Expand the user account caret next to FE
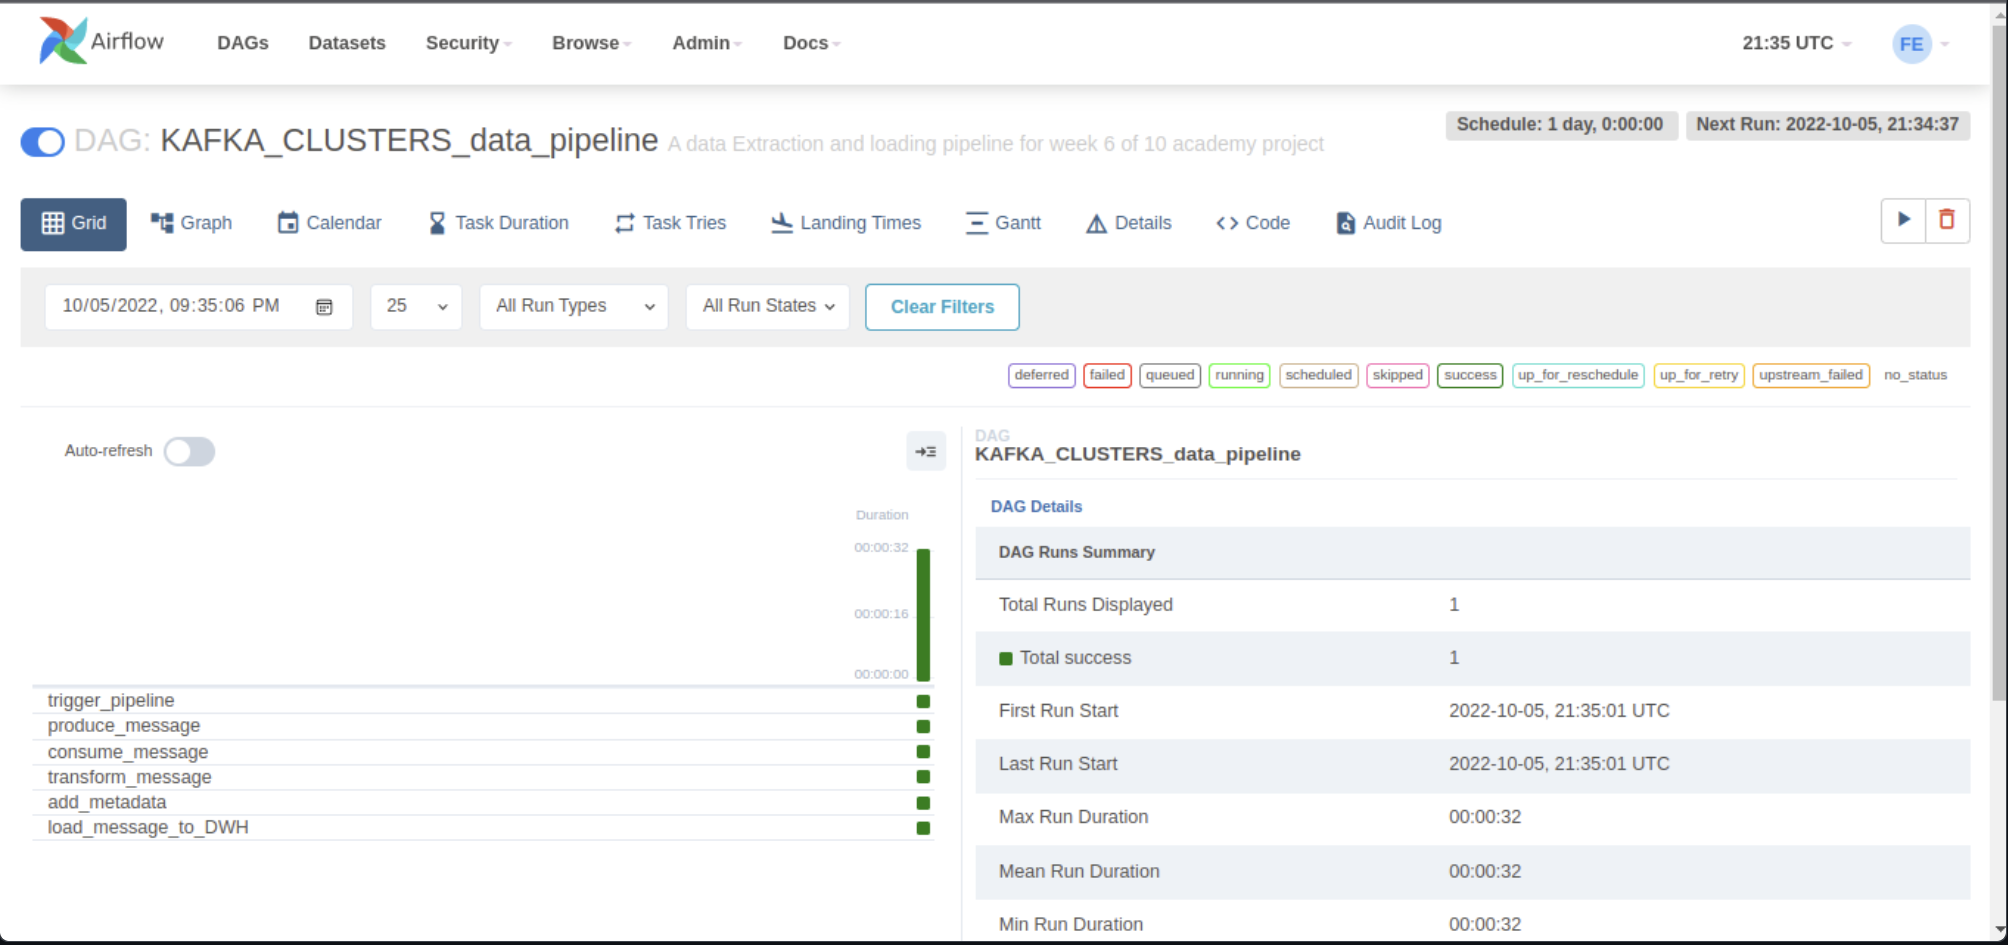Screen dimensions: 2008x945 pos(1945,44)
